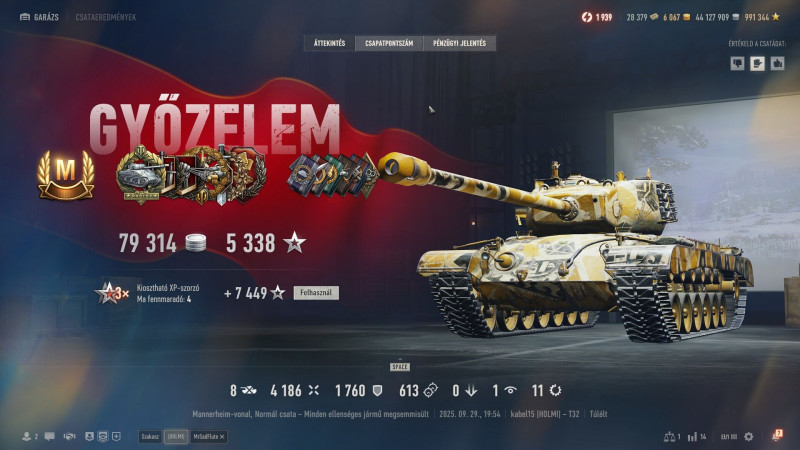Click the handshake referral icon
The width and height of the screenshot is (800, 450).
coord(69,436)
